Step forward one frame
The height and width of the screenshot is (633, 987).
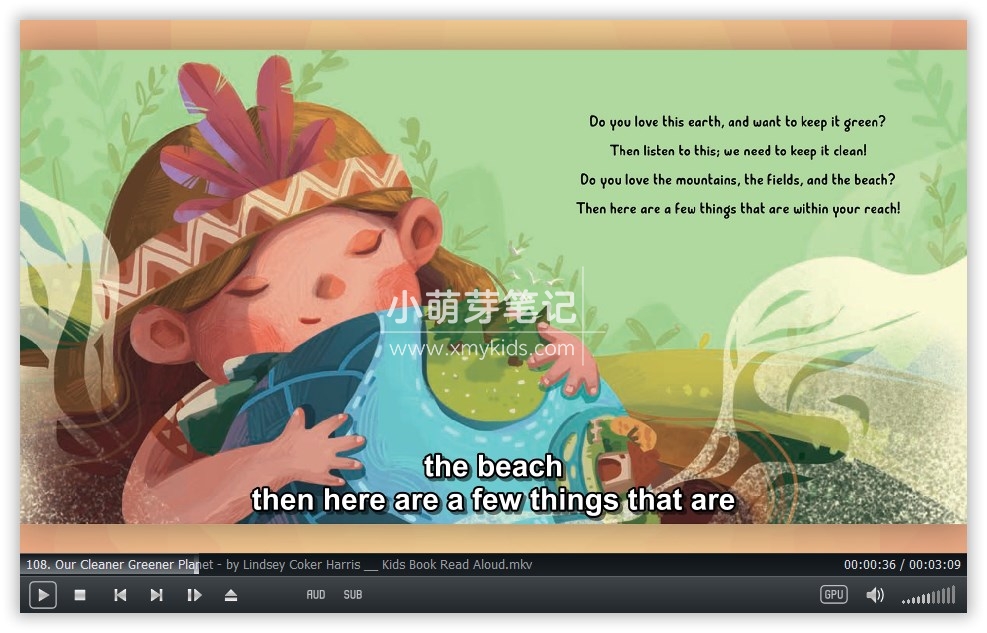(194, 595)
